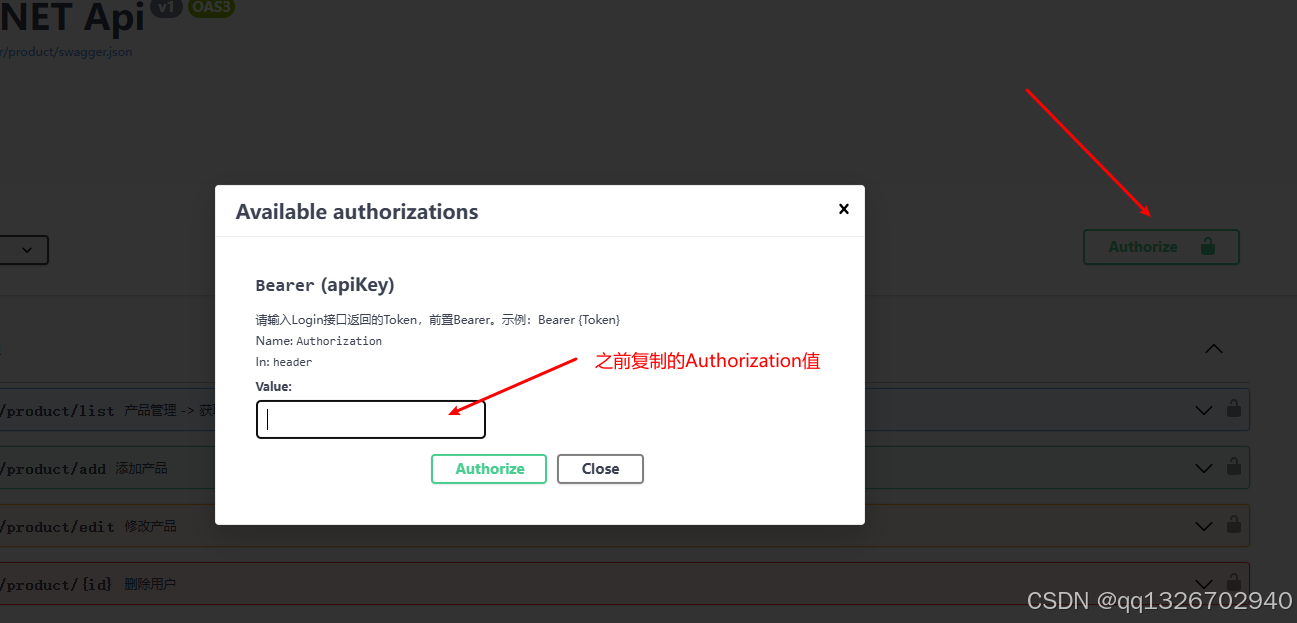Image resolution: width=1297 pixels, height=623 pixels.
Task: Click the lock icon on /product/edit endpoint
Action: (x=1234, y=525)
